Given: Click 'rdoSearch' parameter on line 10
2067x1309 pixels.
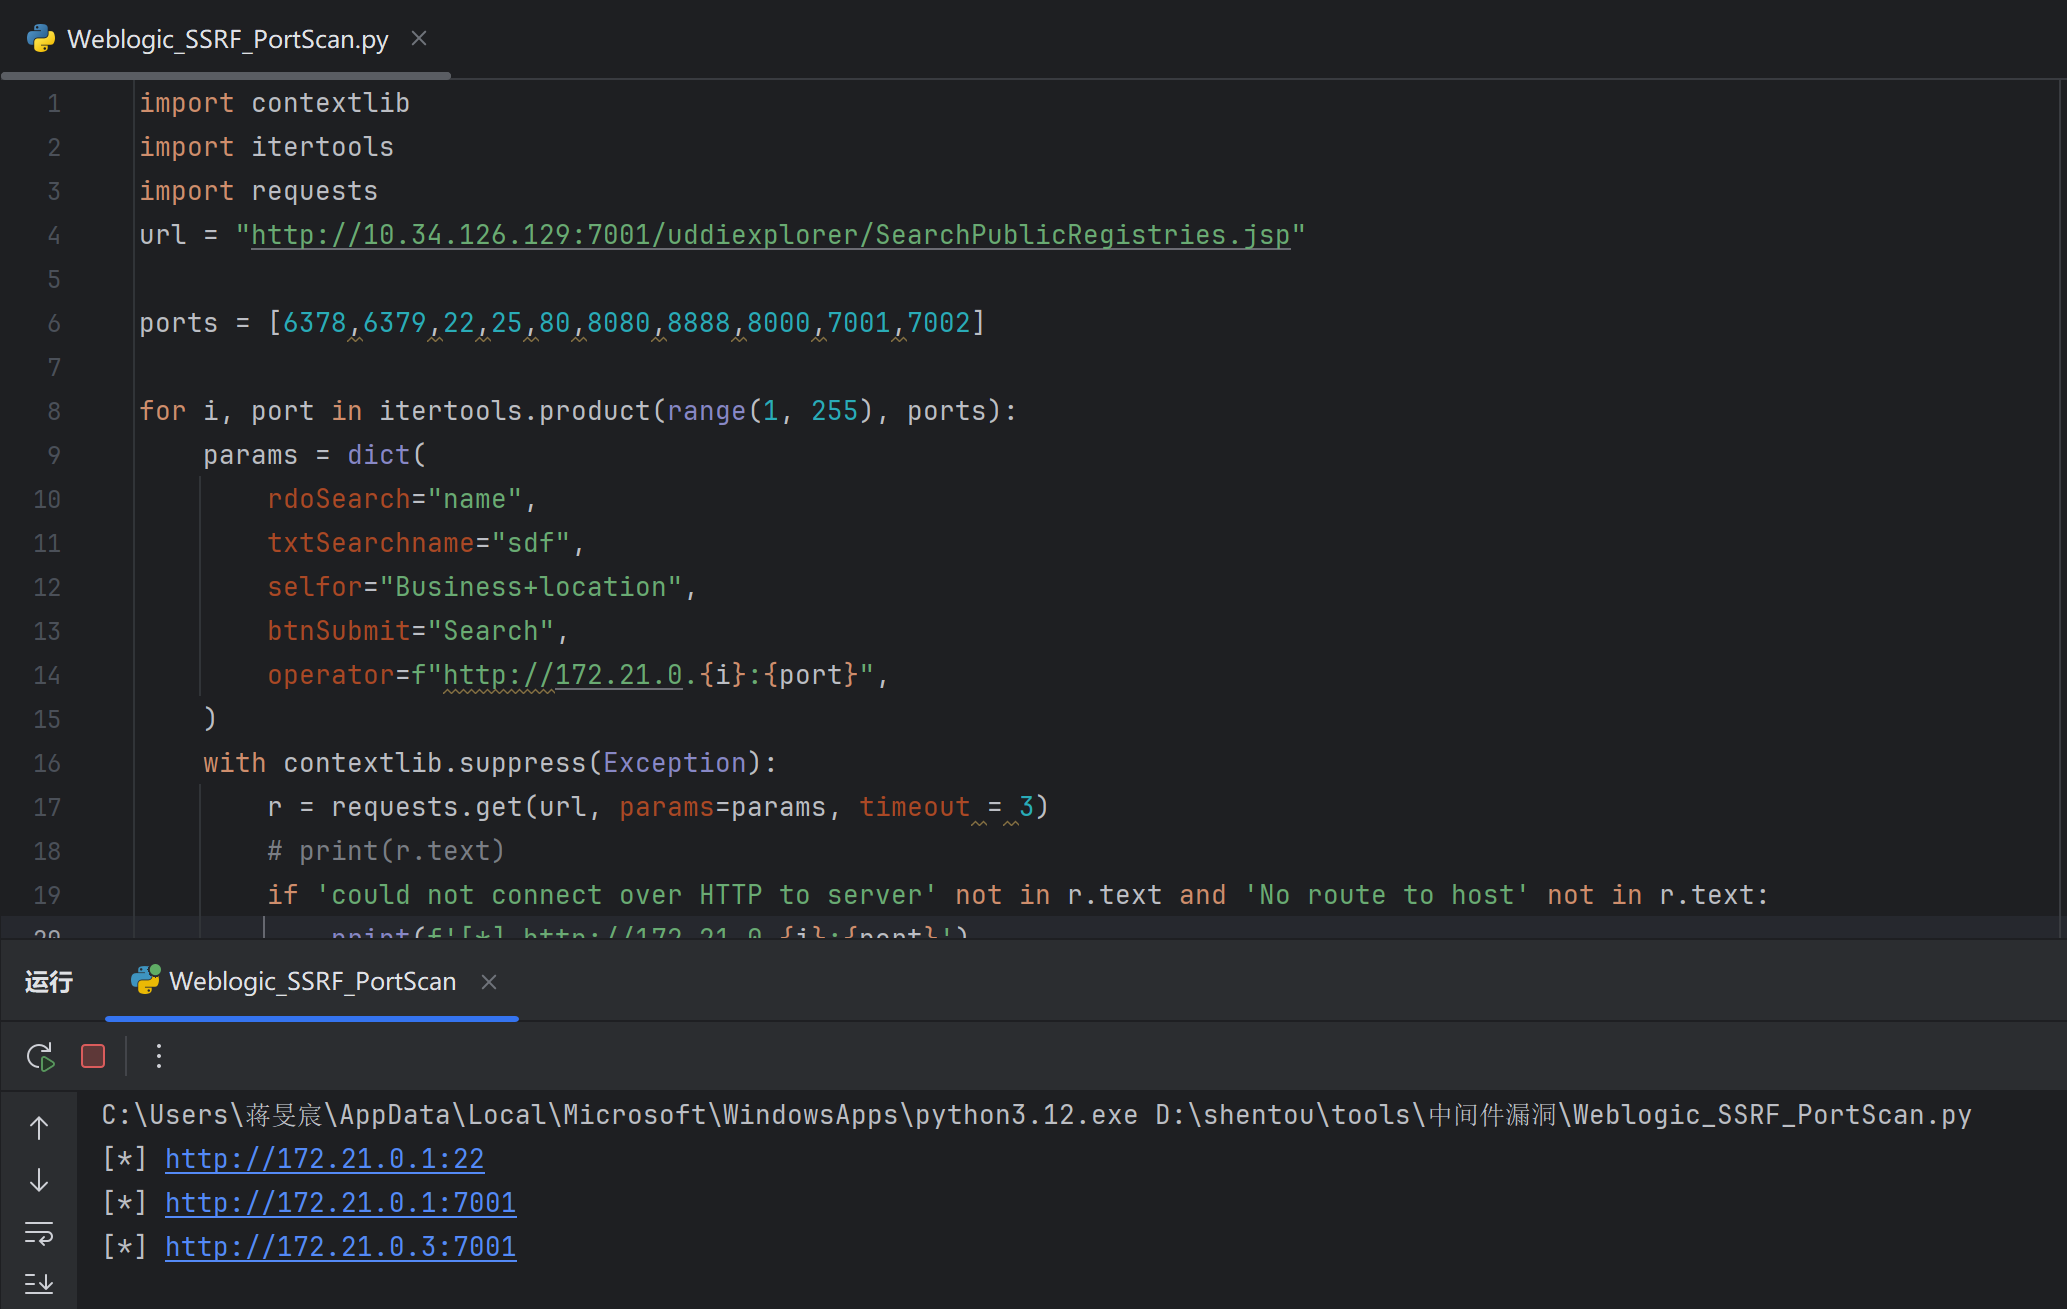Looking at the screenshot, I should tap(339, 499).
